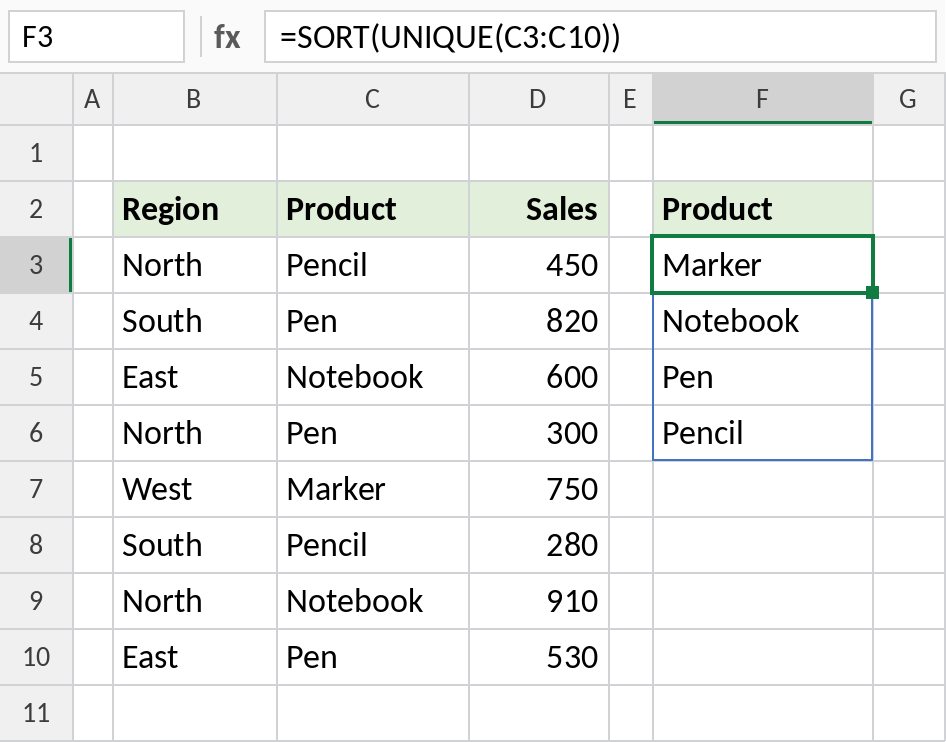Select row 5 header
946x742 pixels.
point(36,377)
